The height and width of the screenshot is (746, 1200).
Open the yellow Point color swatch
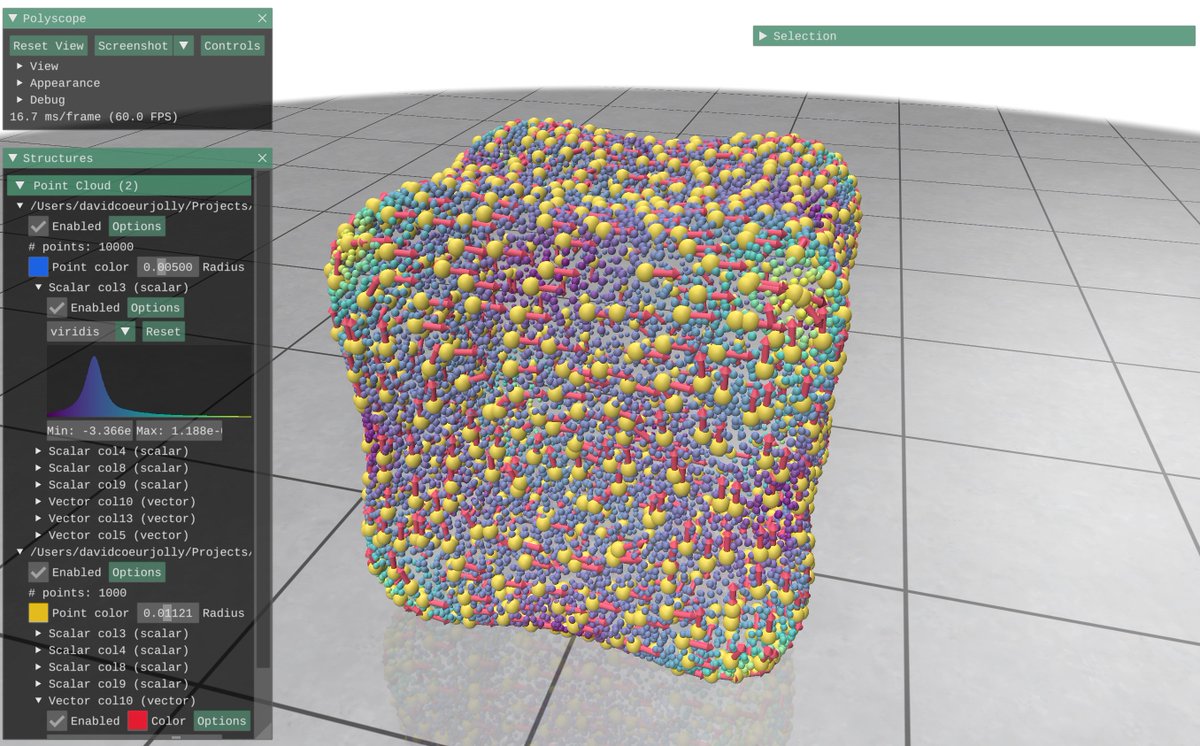click(x=38, y=613)
